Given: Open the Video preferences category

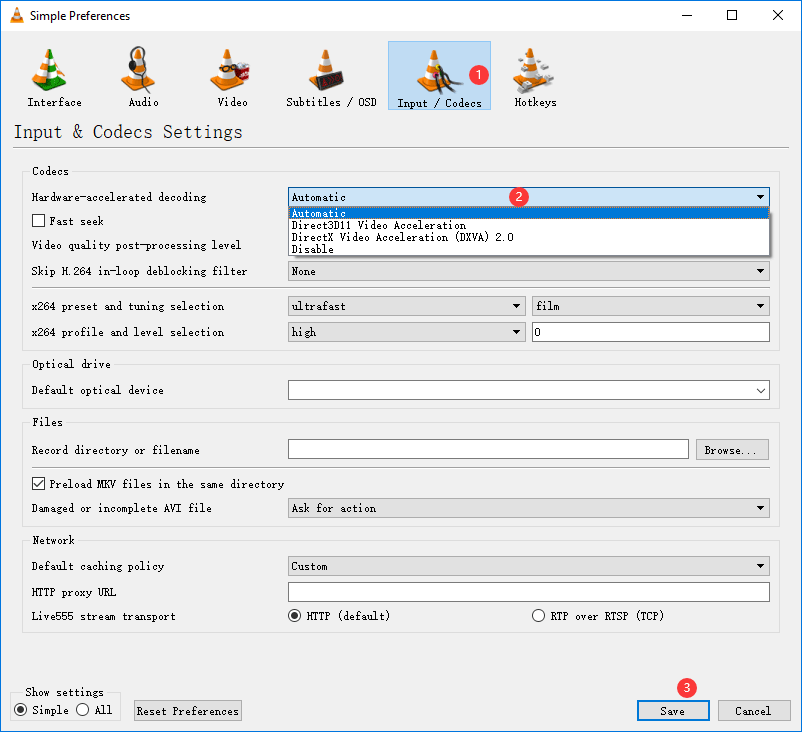Looking at the screenshot, I should click(232, 77).
